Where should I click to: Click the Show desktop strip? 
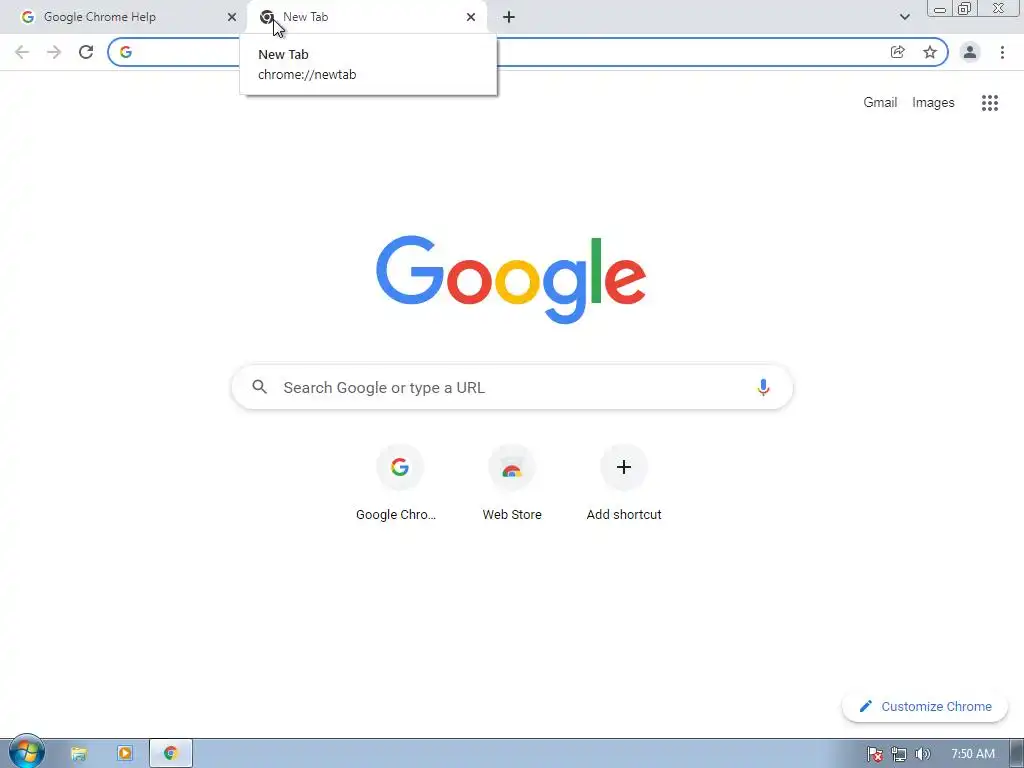pos(1017,754)
